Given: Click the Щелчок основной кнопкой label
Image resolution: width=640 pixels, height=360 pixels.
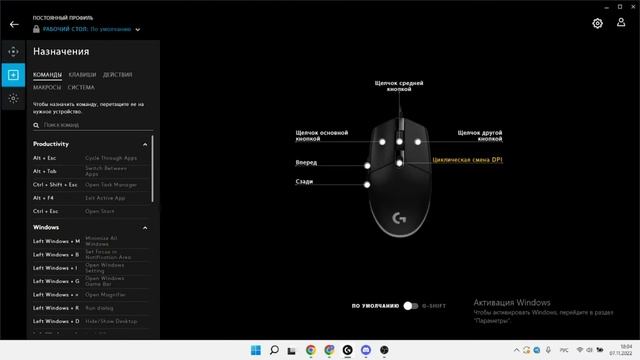Looking at the screenshot, I should pyautogui.click(x=322, y=136).
